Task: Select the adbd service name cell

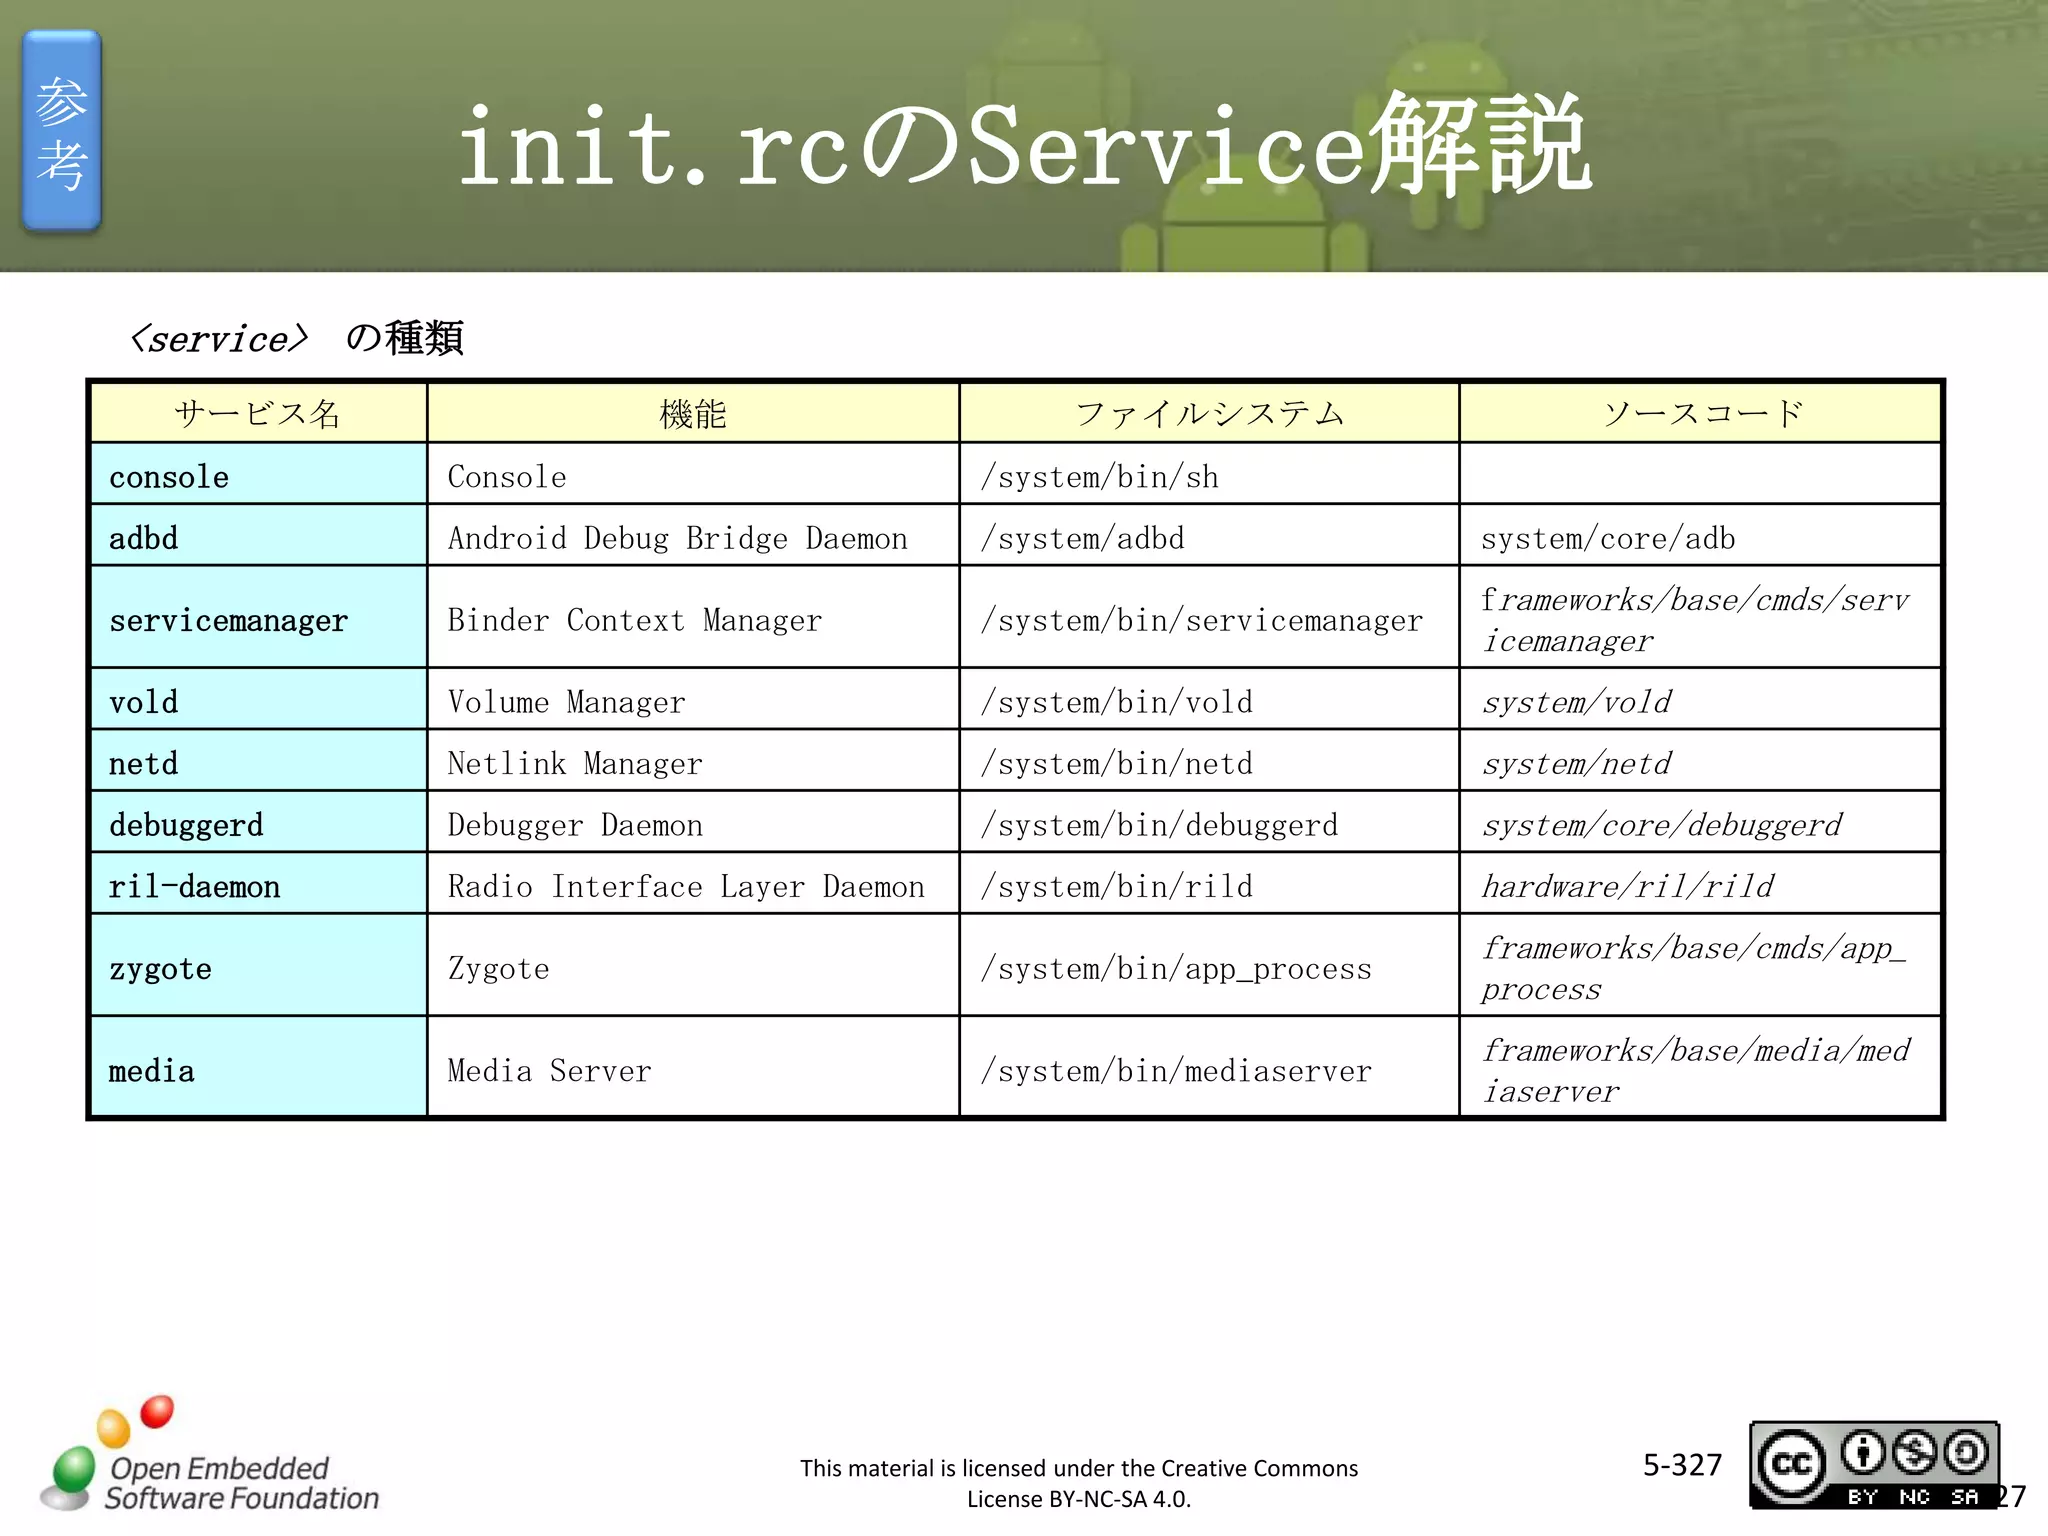Action: pos(259,535)
